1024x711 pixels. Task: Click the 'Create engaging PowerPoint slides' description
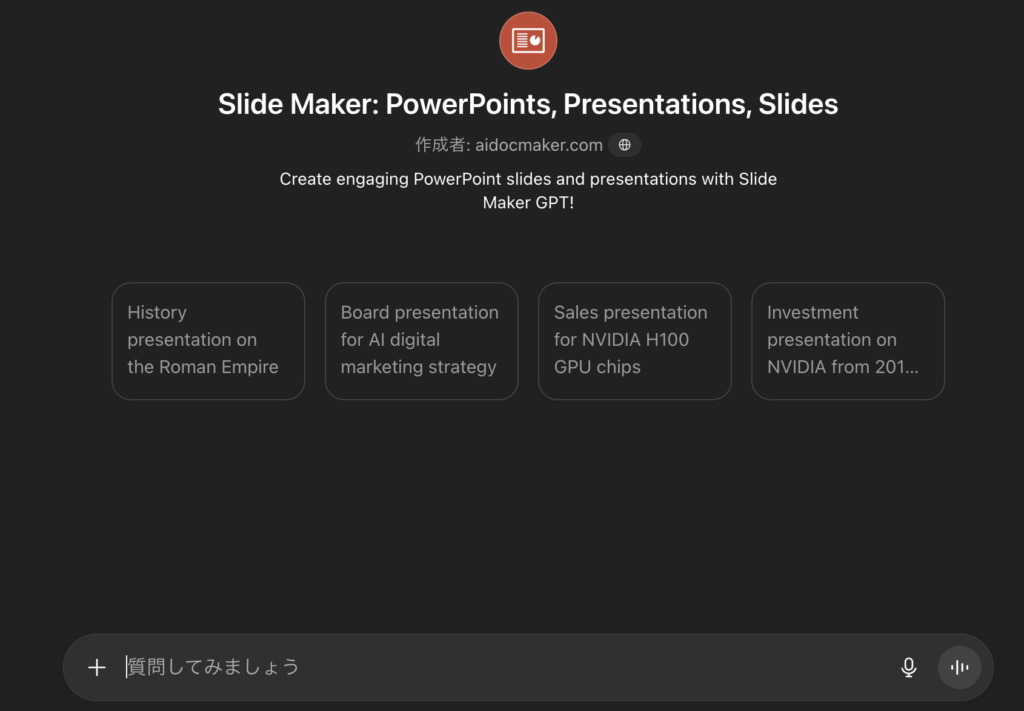(528, 179)
